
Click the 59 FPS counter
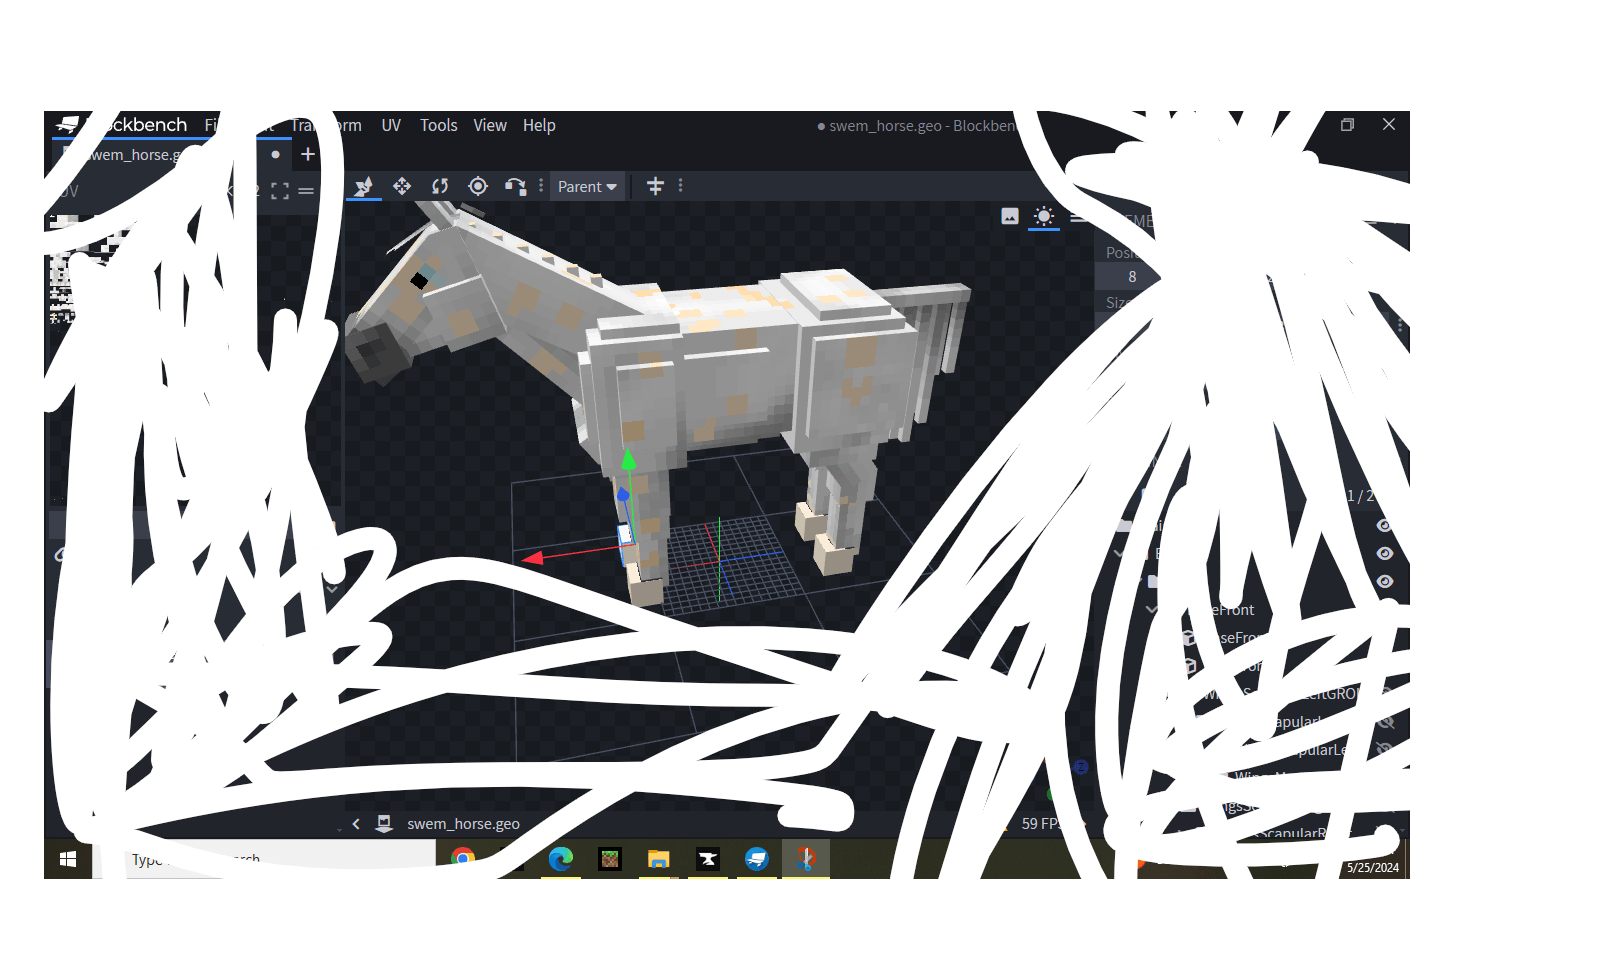[x=1040, y=824]
